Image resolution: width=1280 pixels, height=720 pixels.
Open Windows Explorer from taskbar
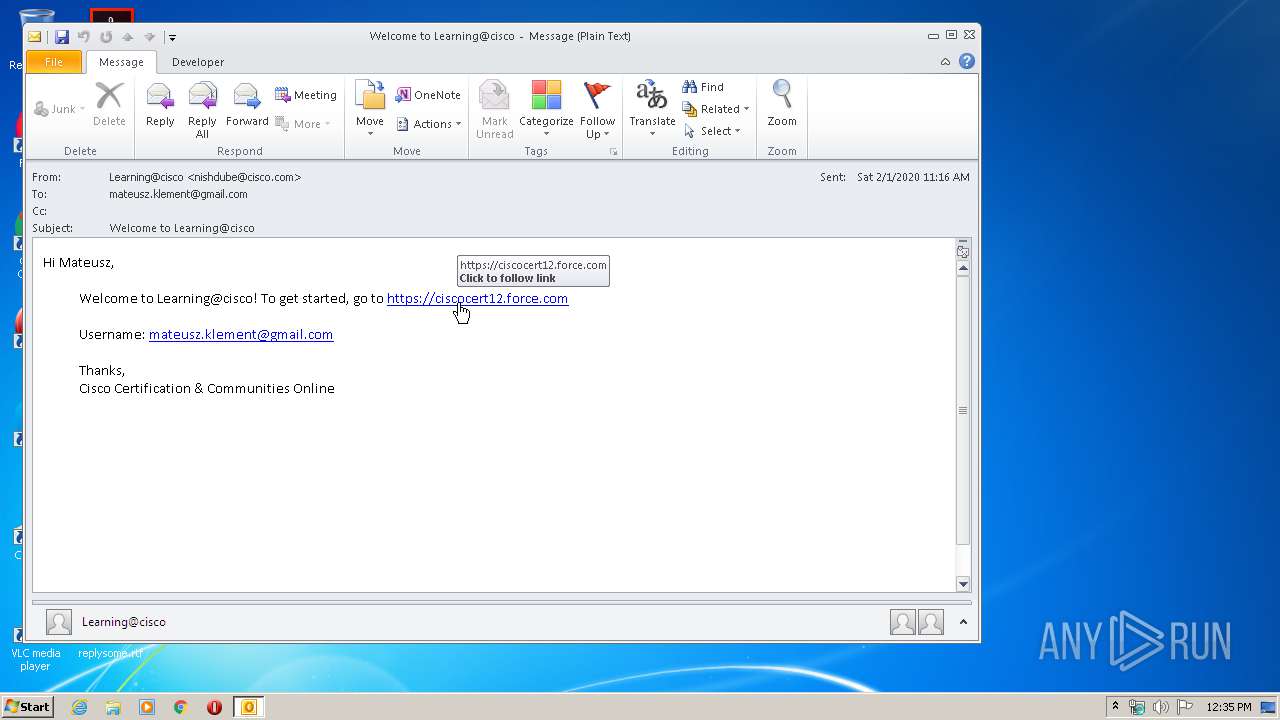click(113, 707)
